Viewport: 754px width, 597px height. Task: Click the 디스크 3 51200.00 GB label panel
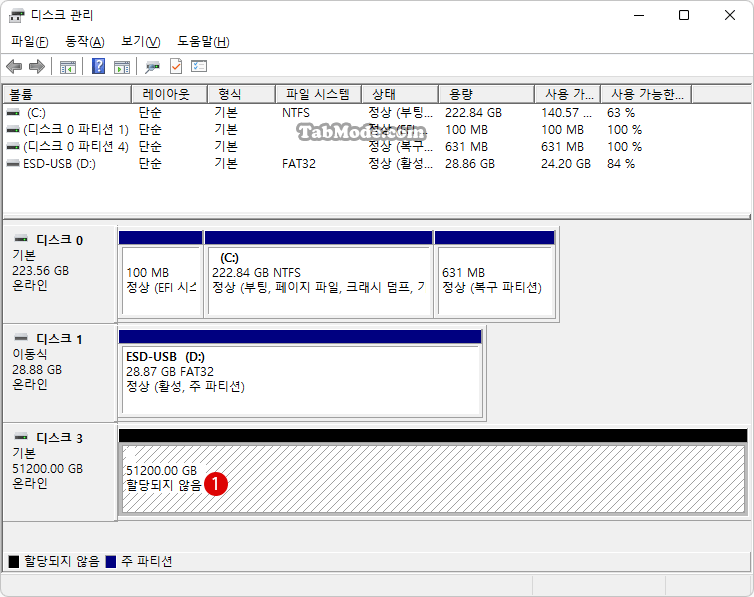pos(59,473)
